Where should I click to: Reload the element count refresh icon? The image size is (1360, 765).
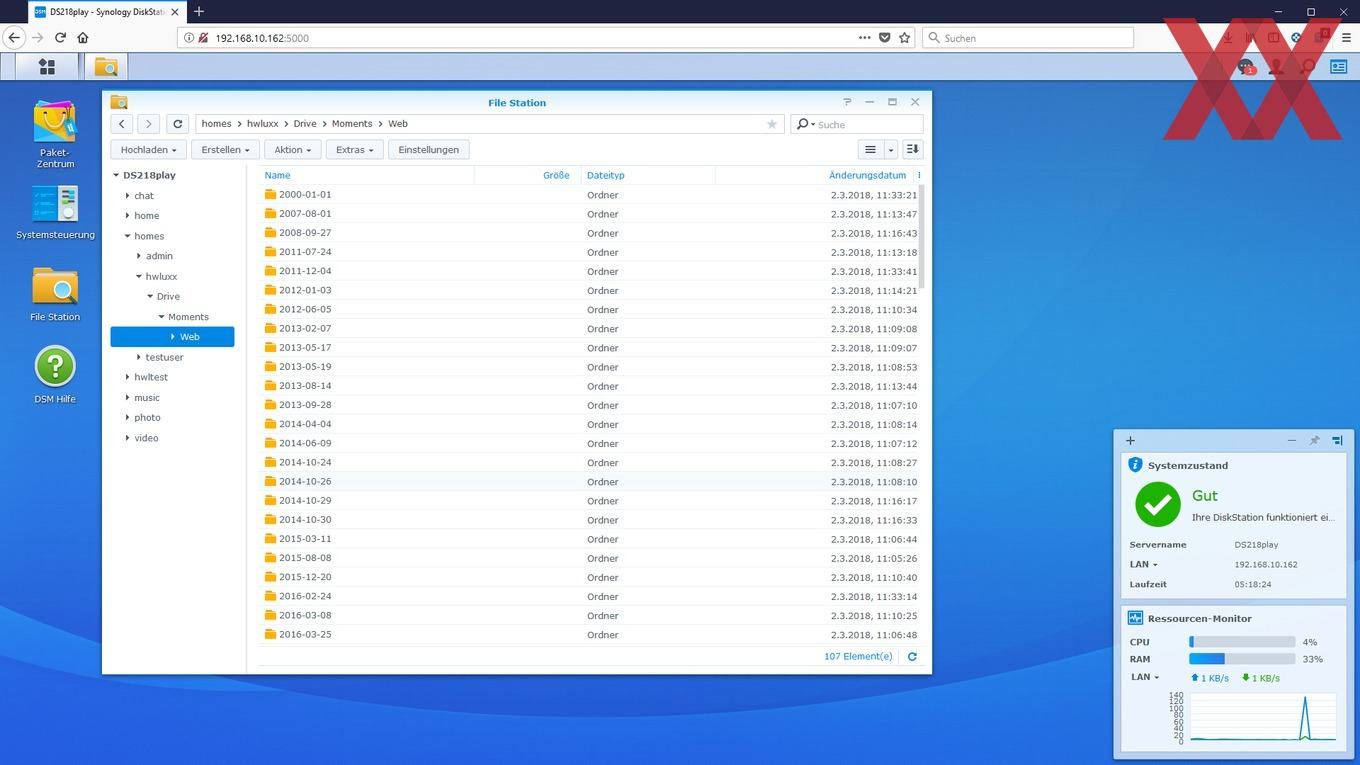(x=912, y=657)
